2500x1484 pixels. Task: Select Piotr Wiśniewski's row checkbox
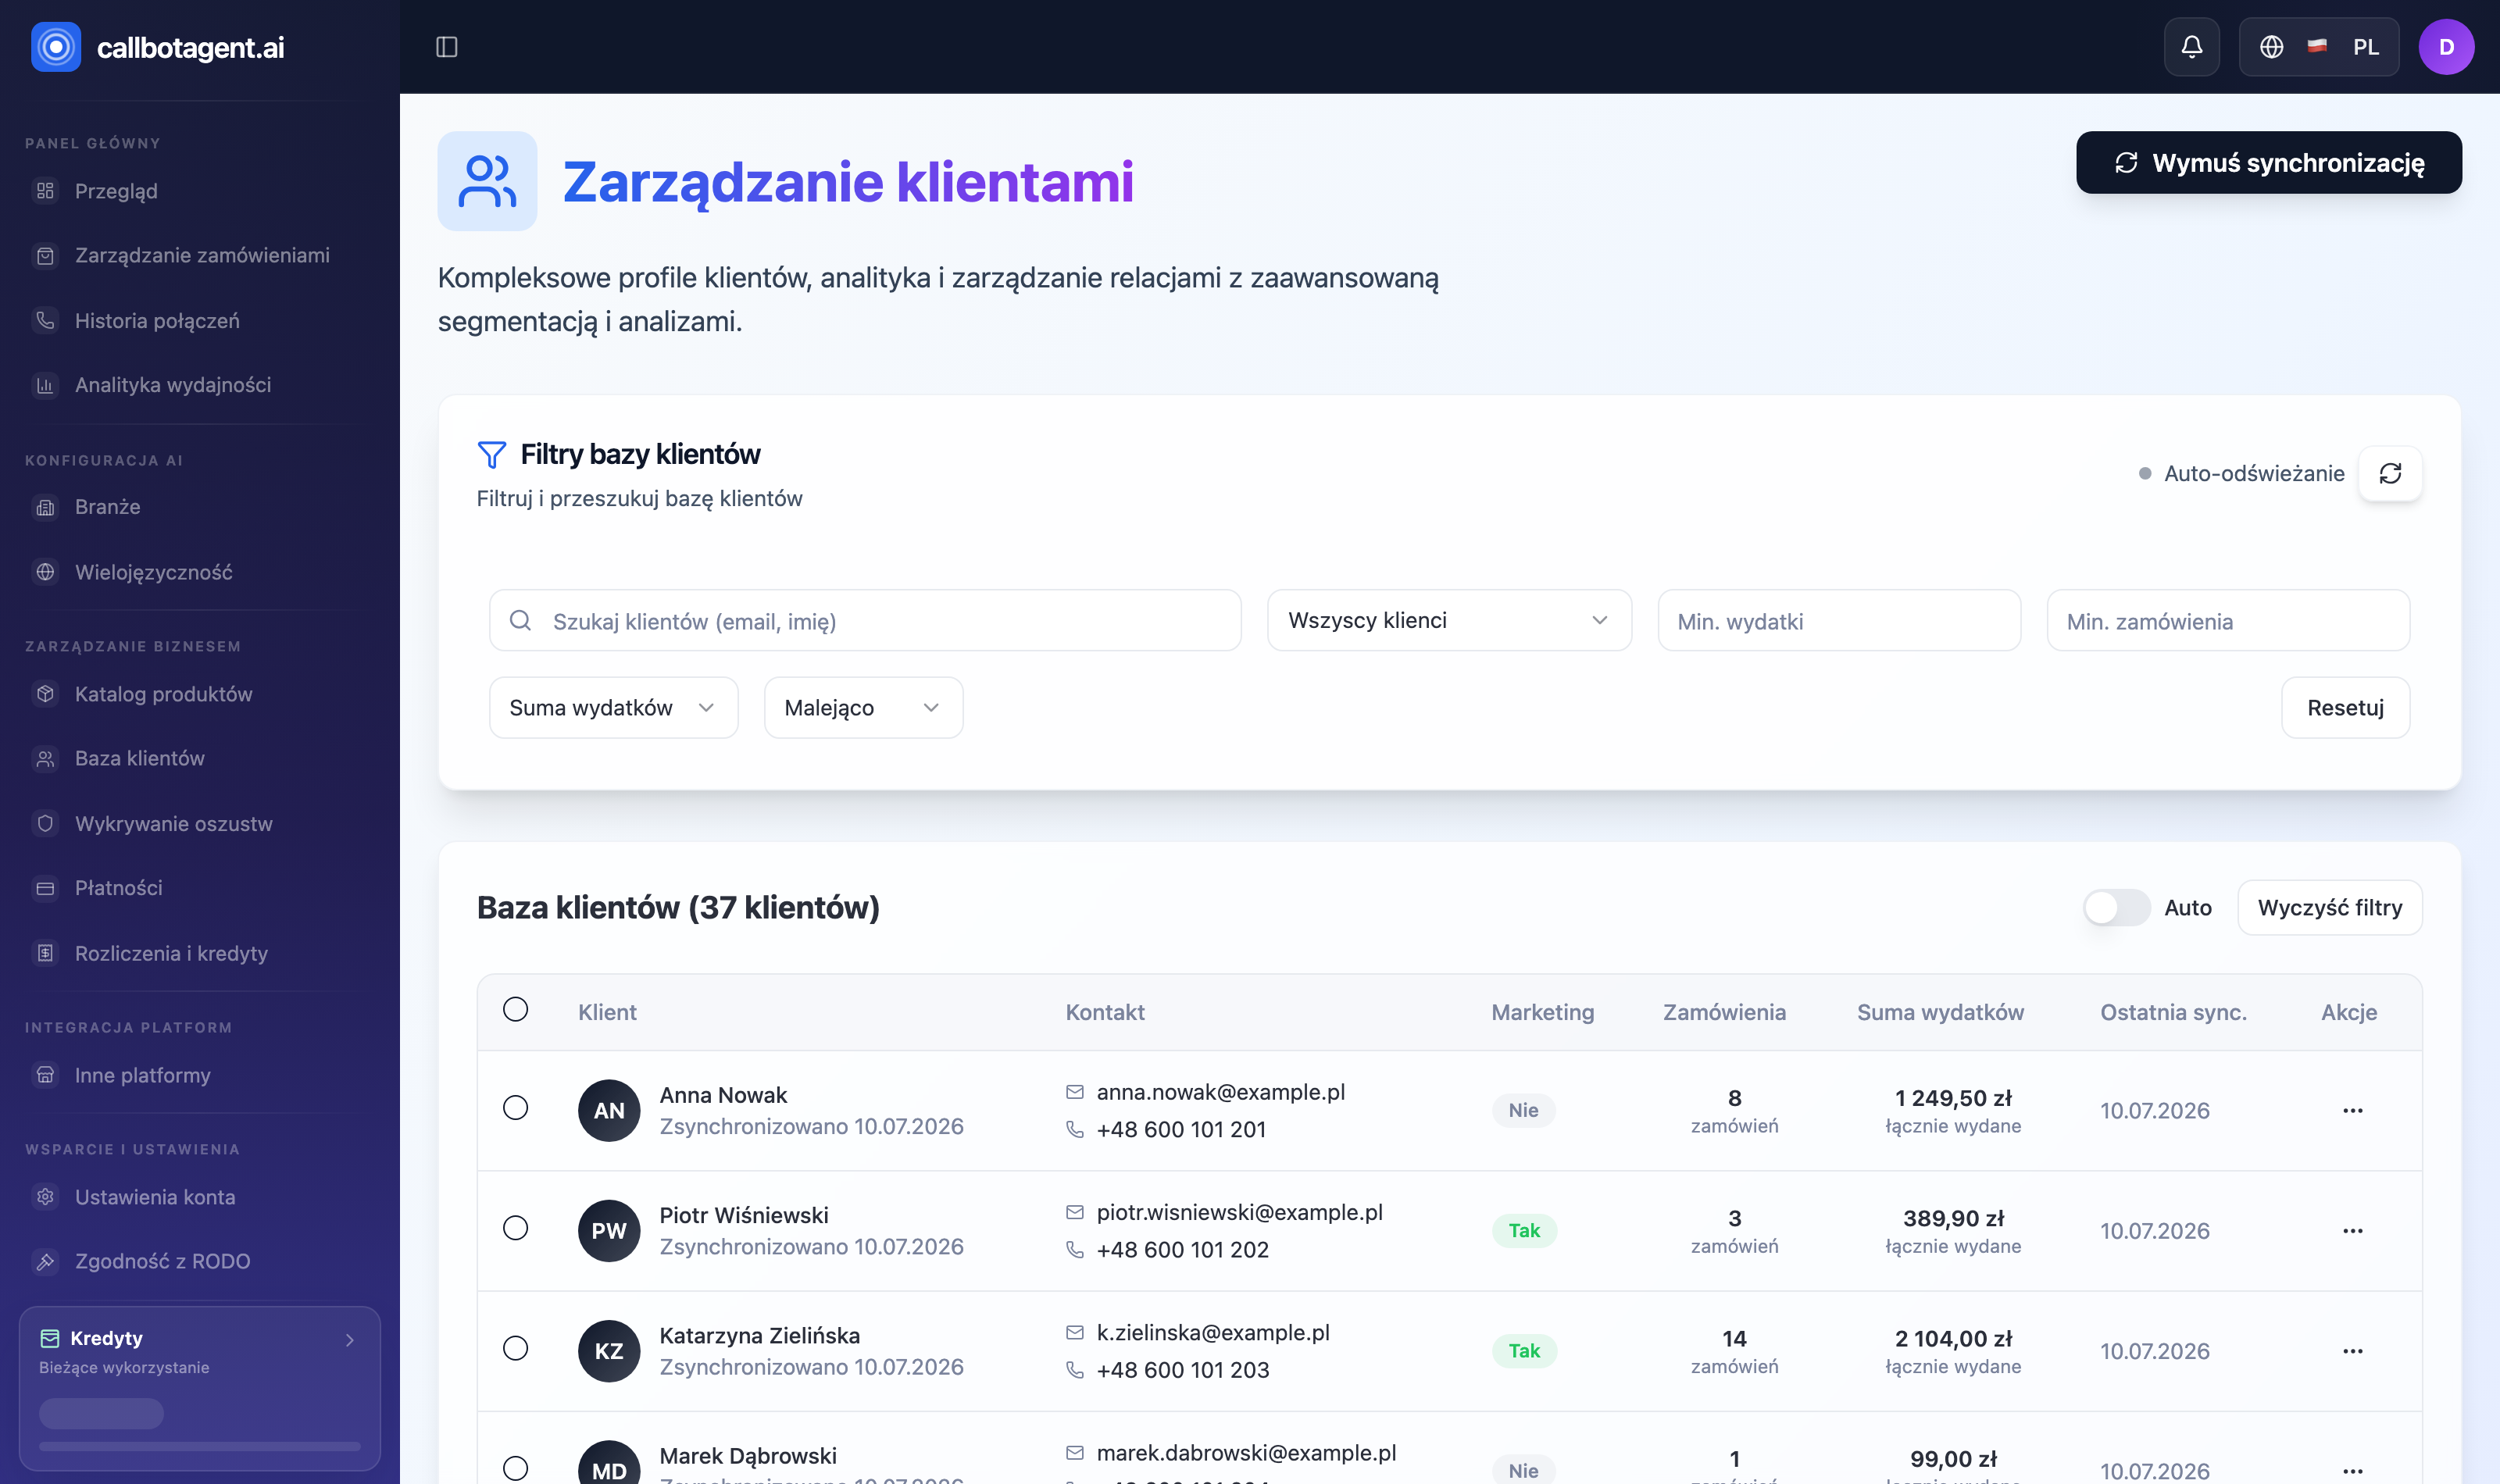coord(515,1228)
